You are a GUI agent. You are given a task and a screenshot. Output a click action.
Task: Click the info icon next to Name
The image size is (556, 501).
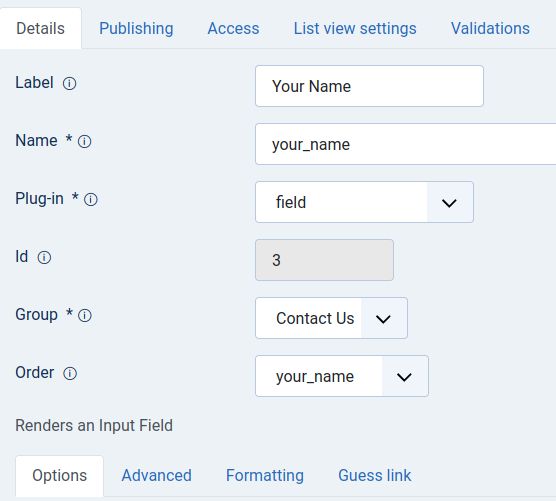coord(84,141)
